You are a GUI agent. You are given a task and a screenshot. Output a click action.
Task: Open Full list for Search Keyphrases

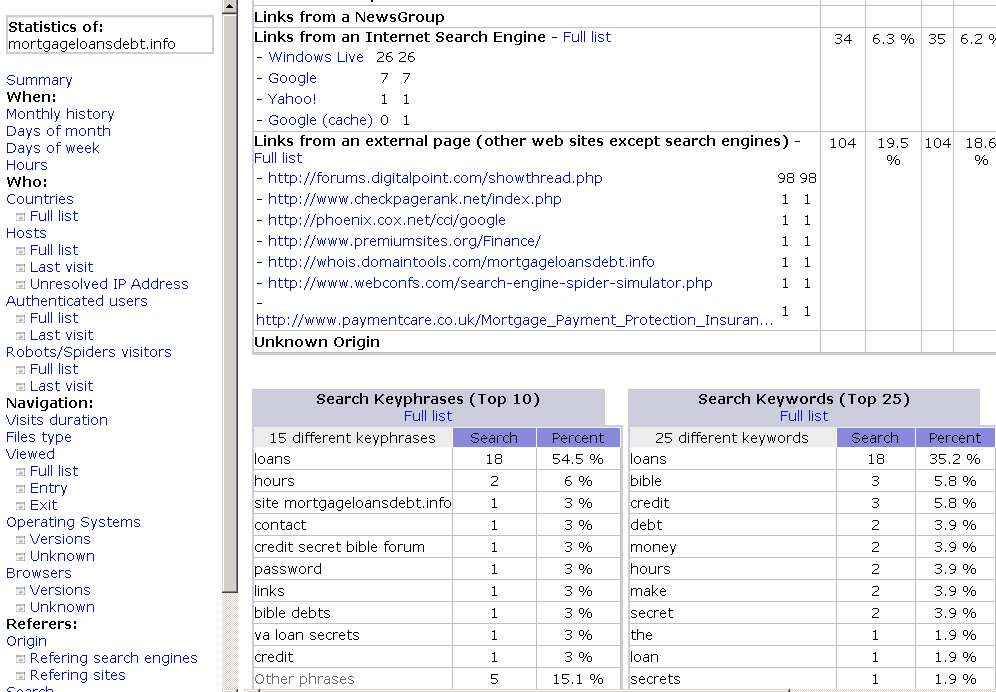click(428, 416)
